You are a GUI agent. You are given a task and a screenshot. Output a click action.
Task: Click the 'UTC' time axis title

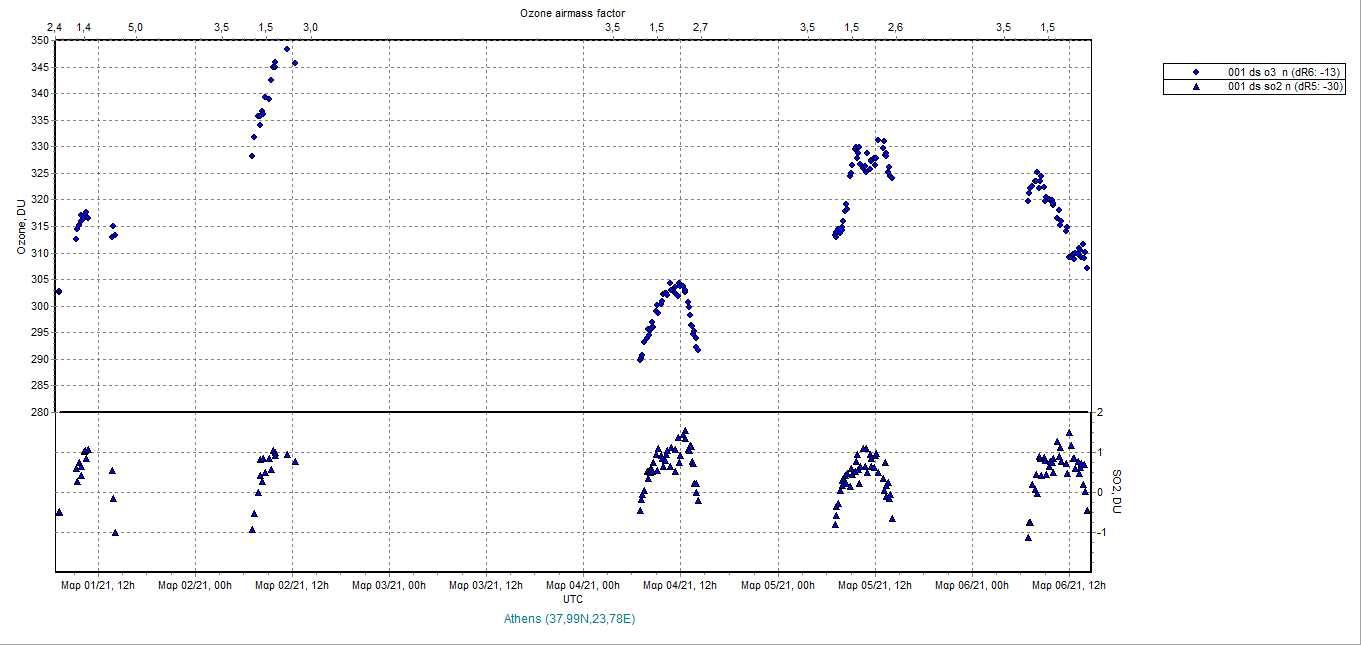tap(573, 599)
